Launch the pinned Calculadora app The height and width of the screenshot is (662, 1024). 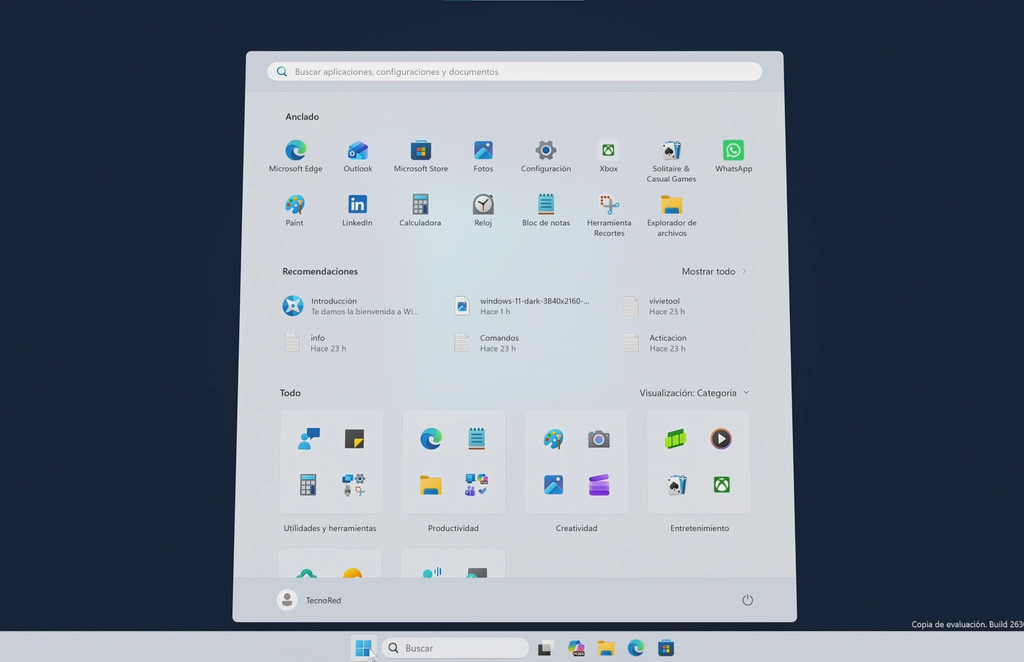tap(420, 210)
